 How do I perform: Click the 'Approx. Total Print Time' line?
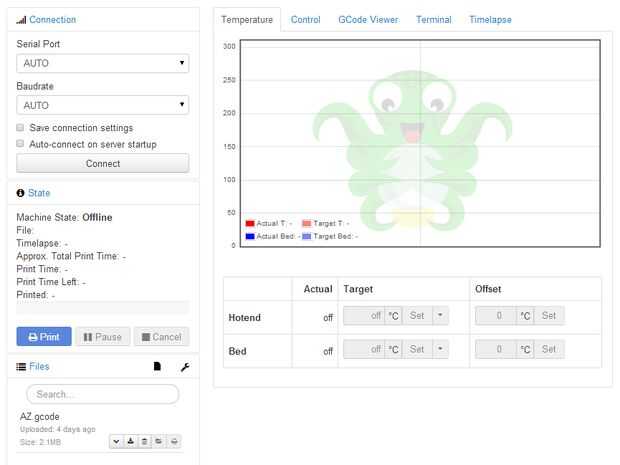tap(71, 256)
